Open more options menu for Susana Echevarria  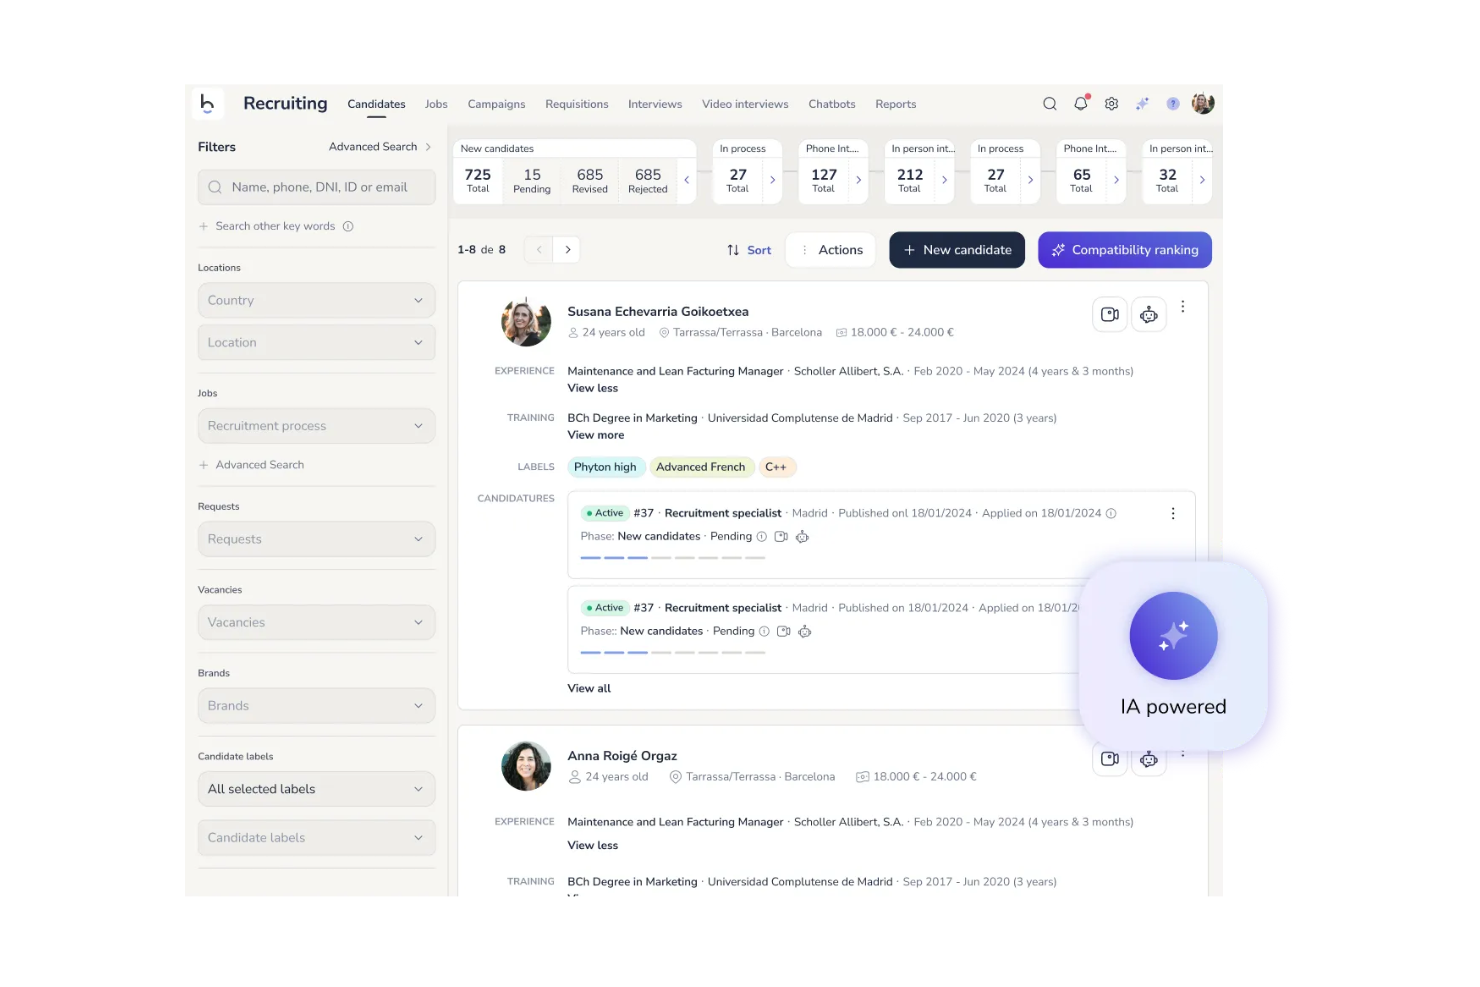point(1182,307)
